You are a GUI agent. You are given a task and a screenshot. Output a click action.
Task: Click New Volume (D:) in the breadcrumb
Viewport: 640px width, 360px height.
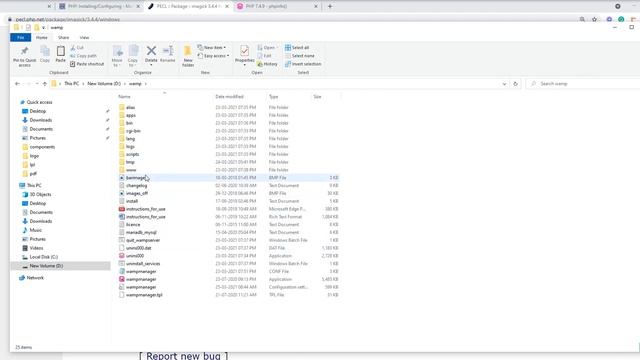104,84
